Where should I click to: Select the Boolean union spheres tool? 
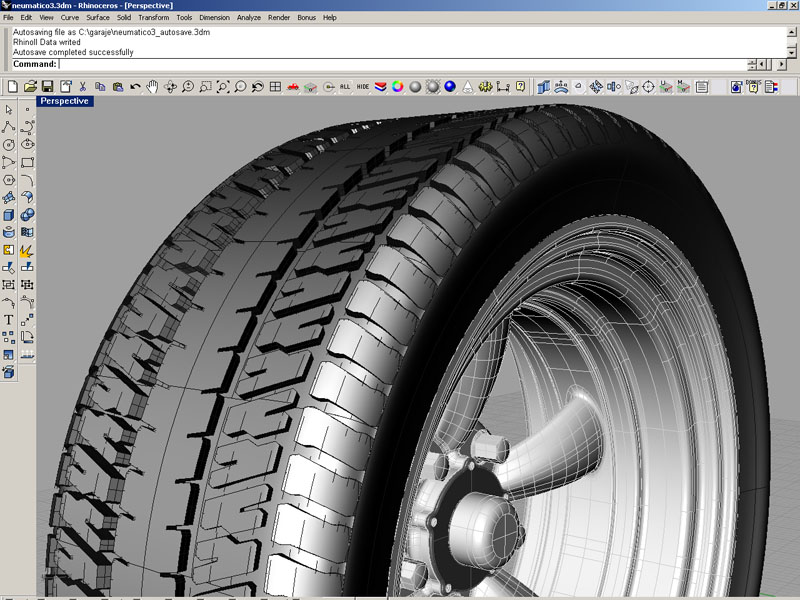28,215
